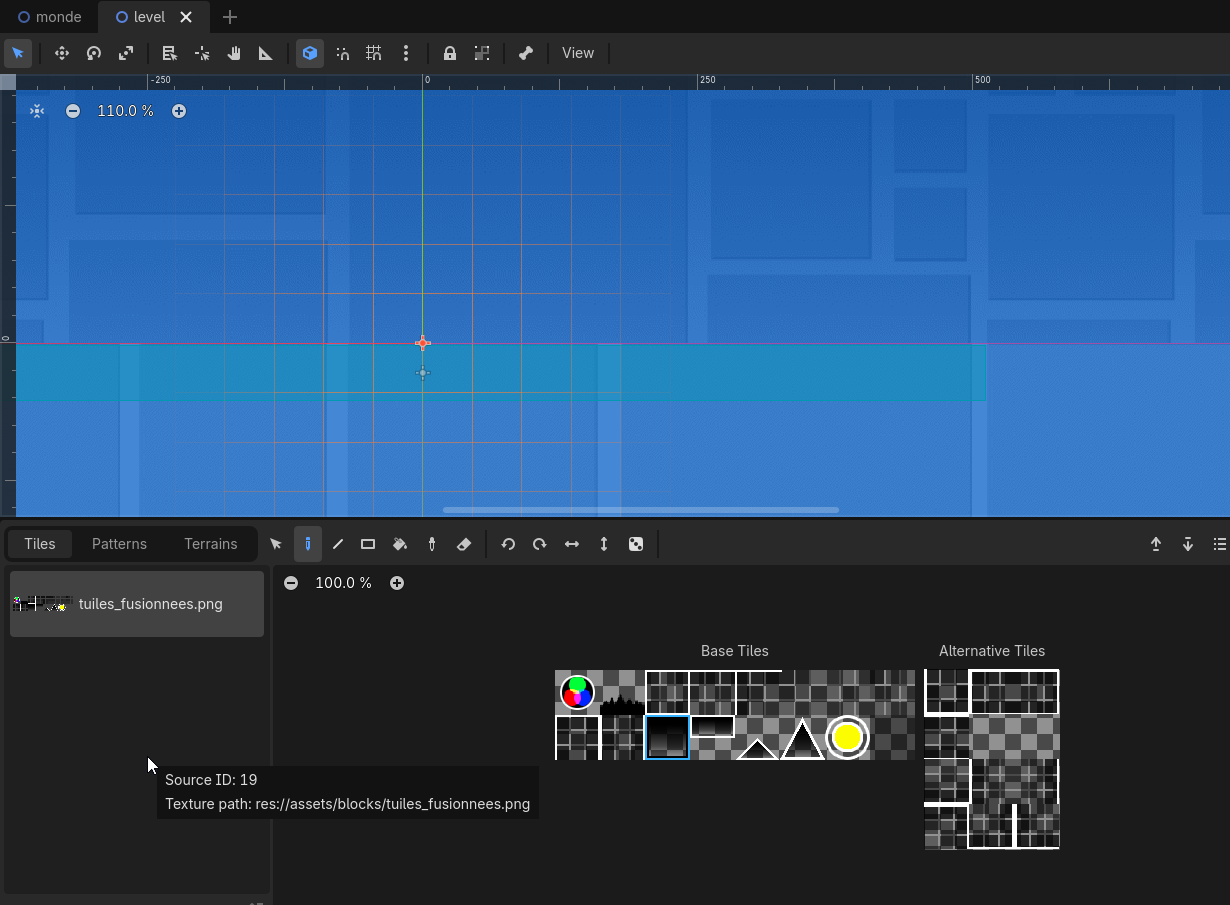Add a new scene tab
This screenshot has height=905, width=1230.
point(230,17)
